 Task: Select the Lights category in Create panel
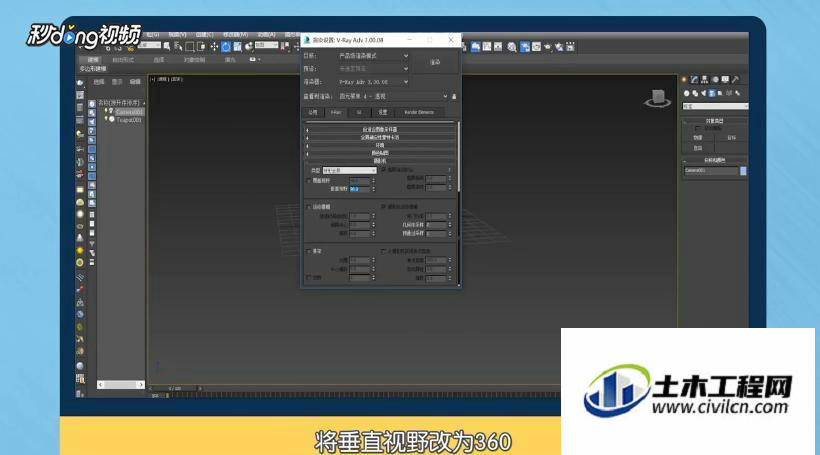tap(703, 93)
